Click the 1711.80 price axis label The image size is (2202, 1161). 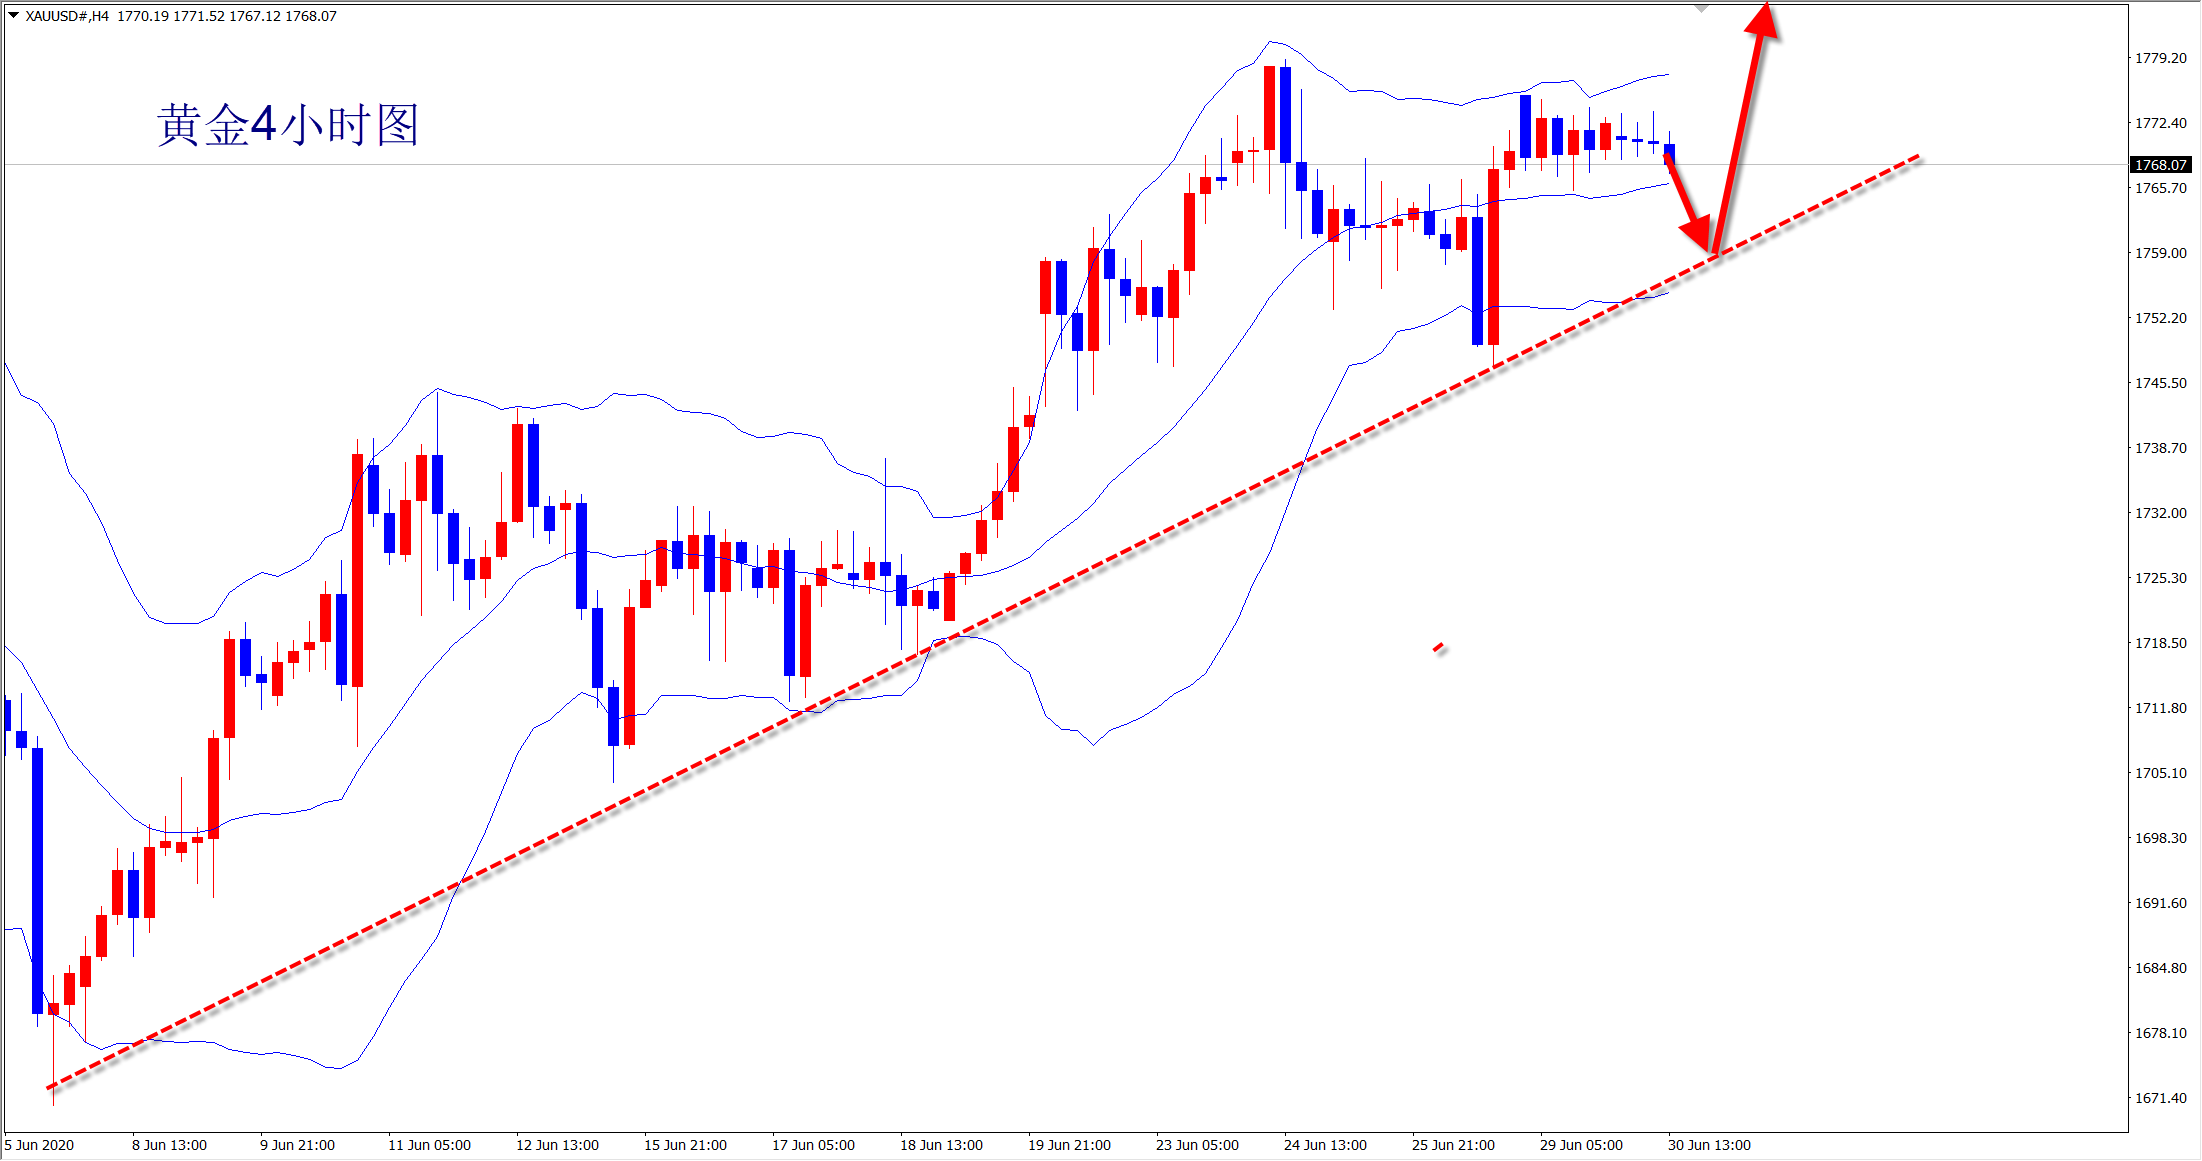2161,708
